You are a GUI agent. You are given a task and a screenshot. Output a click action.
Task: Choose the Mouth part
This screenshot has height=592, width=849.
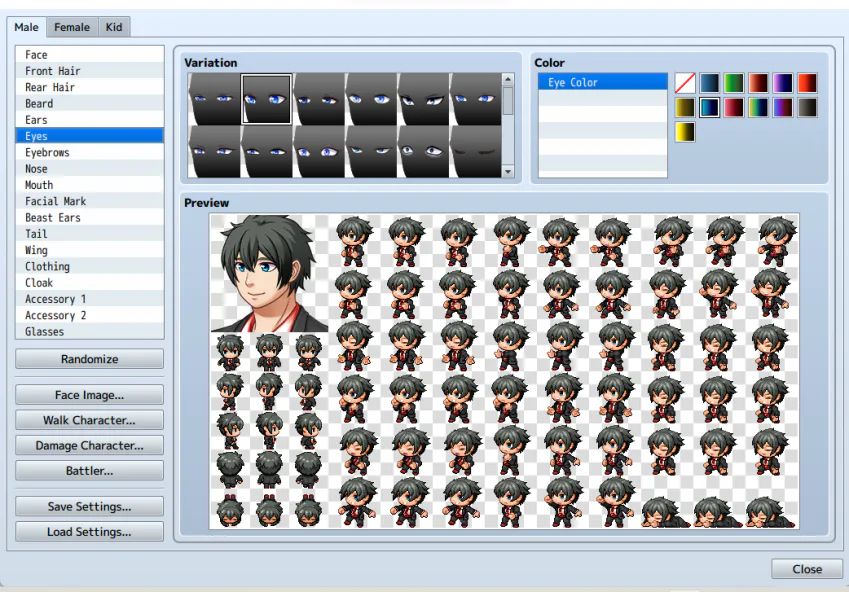tap(90, 185)
